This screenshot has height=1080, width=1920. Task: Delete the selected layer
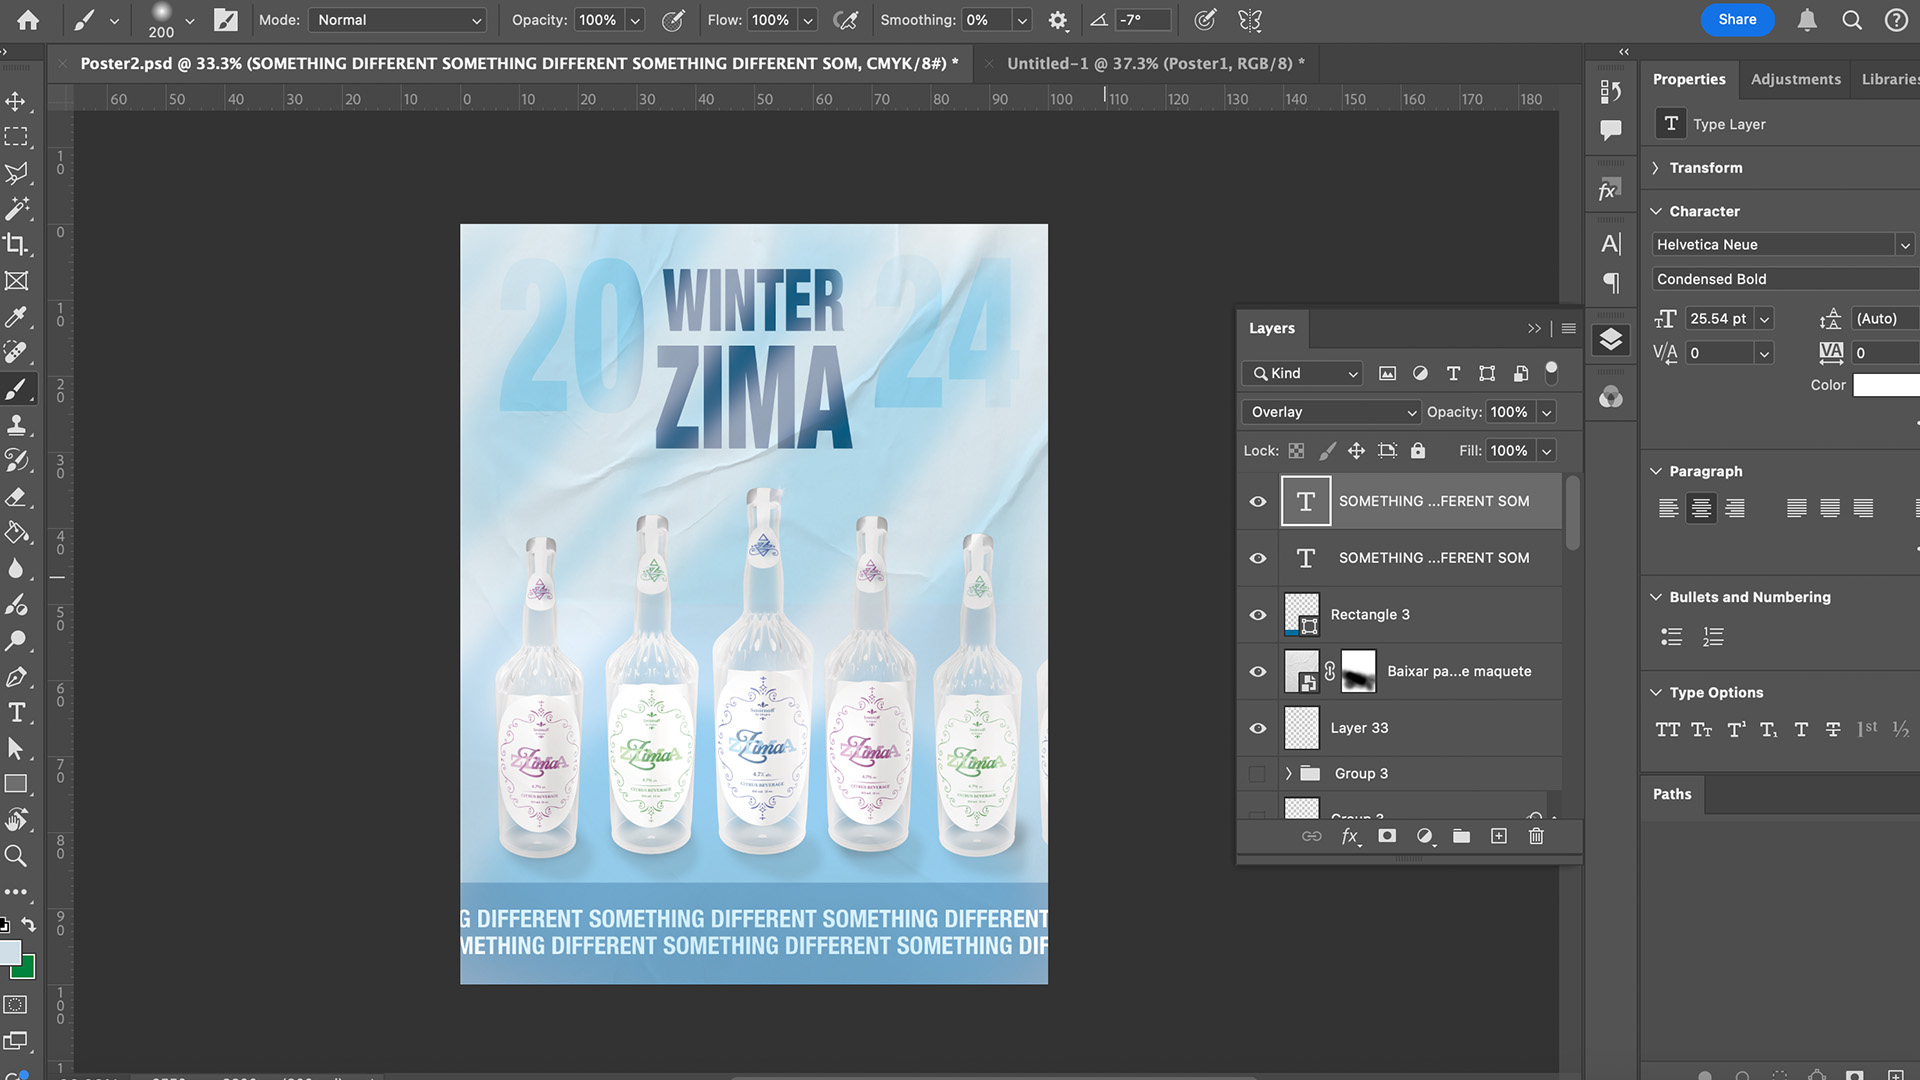(x=1537, y=836)
